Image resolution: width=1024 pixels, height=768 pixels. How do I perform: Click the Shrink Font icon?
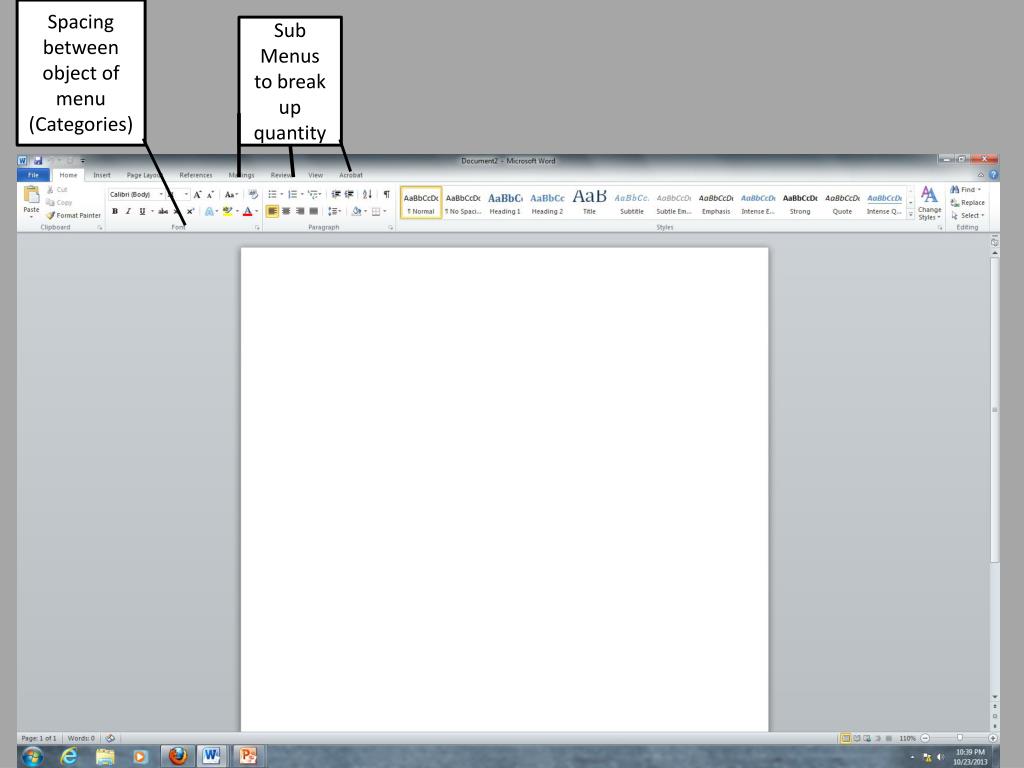[210, 195]
